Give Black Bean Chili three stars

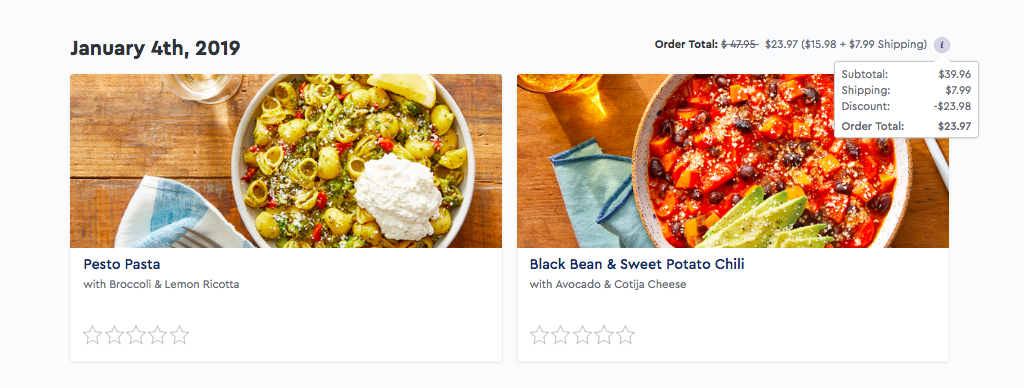pyautogui.click(x=582, y=335)
